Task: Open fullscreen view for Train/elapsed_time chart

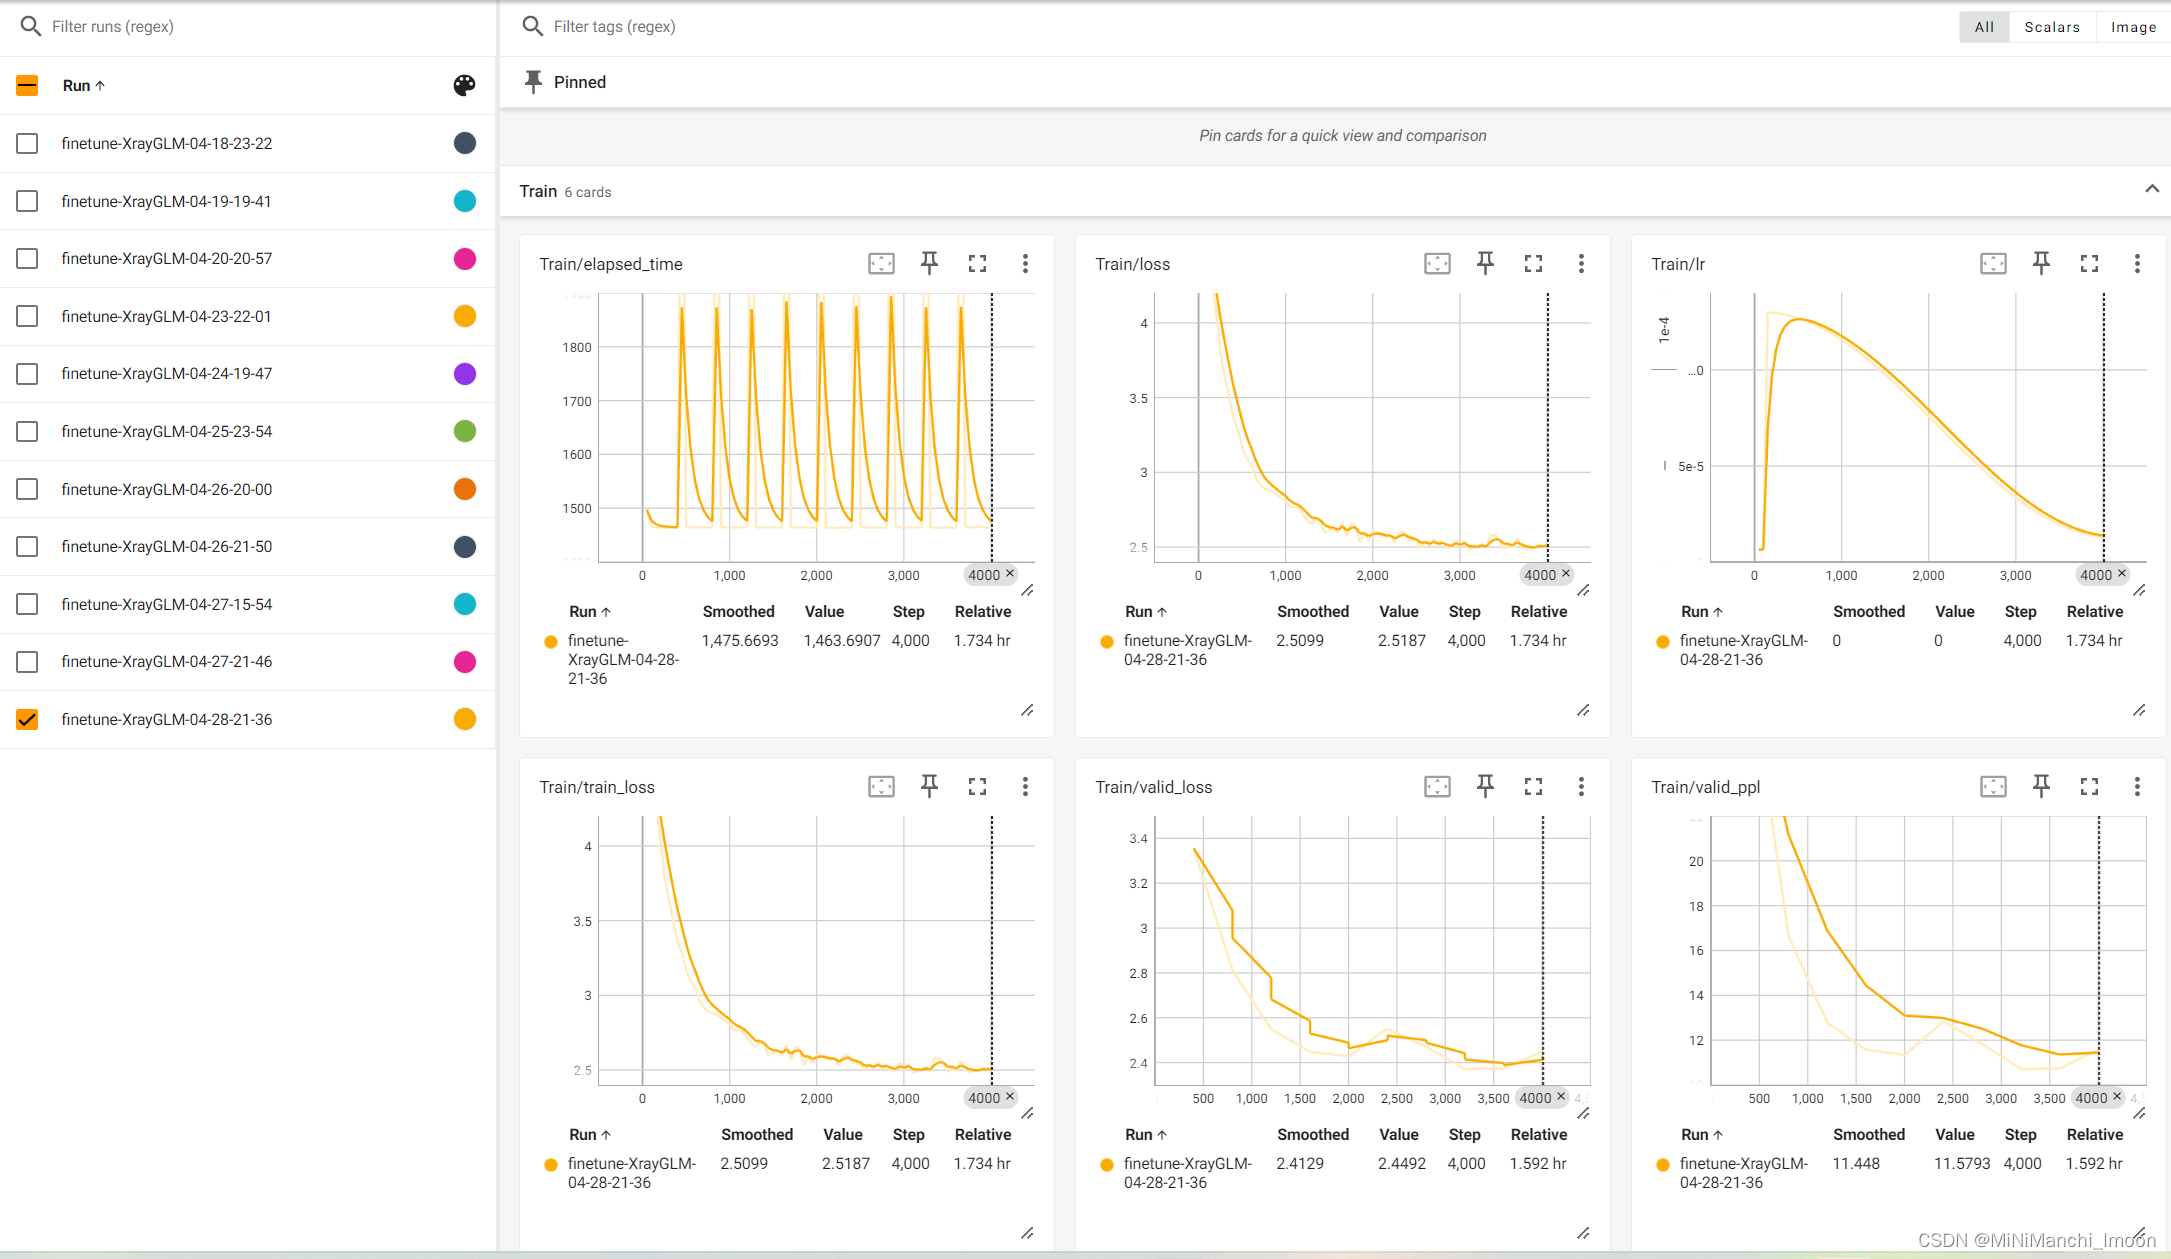Action: pyautogui.click(x=977, y=263)
